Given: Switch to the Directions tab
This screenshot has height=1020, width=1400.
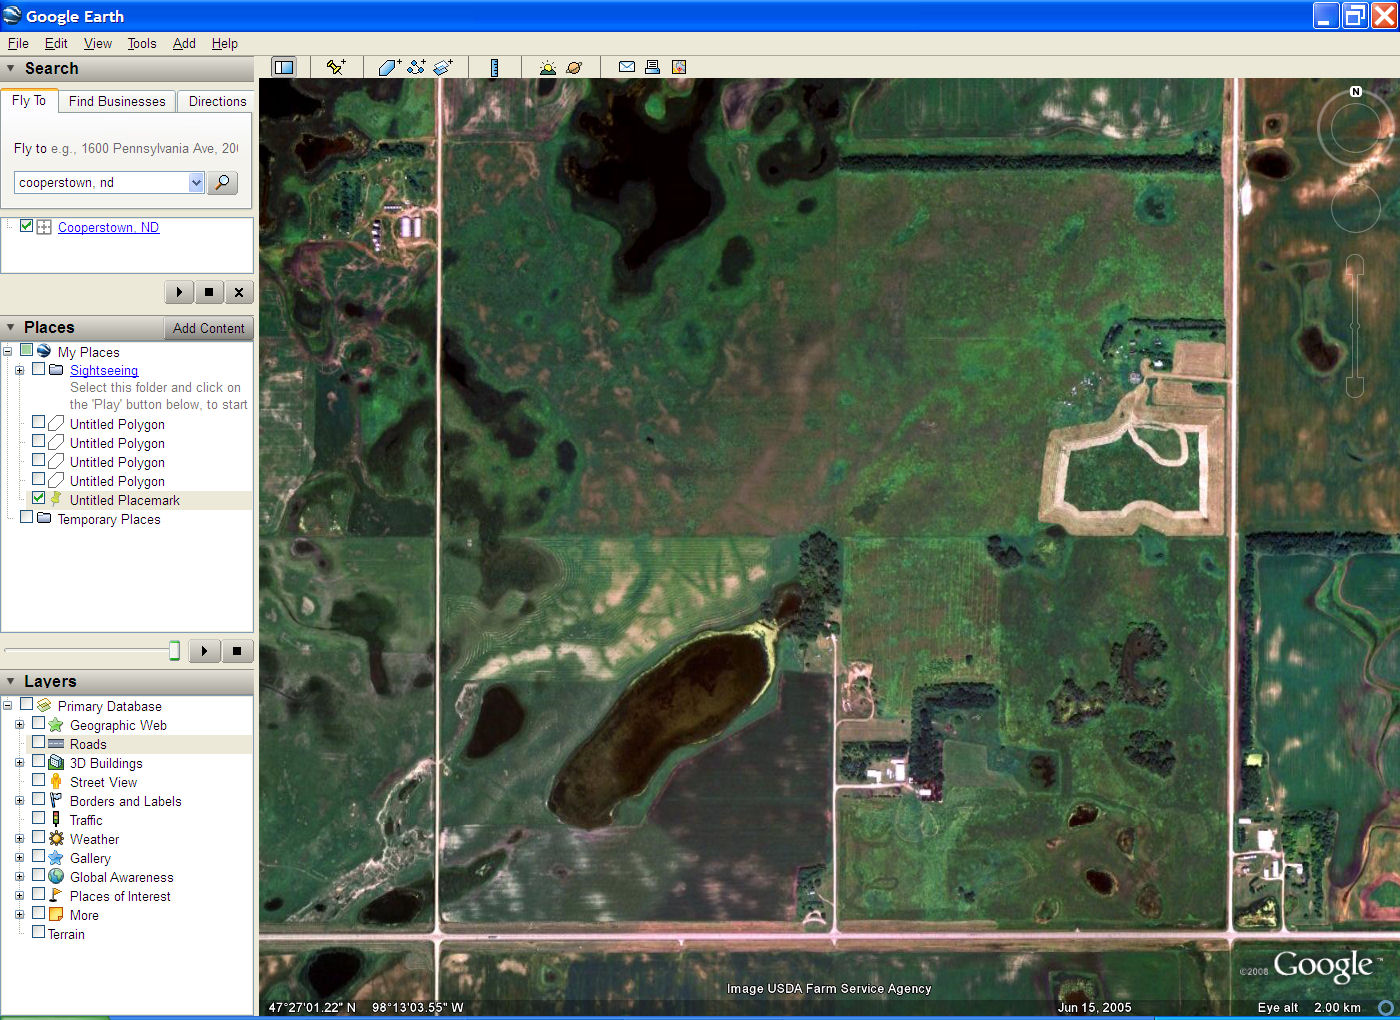Looking at the screenshot, I should click(x=217, y=101).
